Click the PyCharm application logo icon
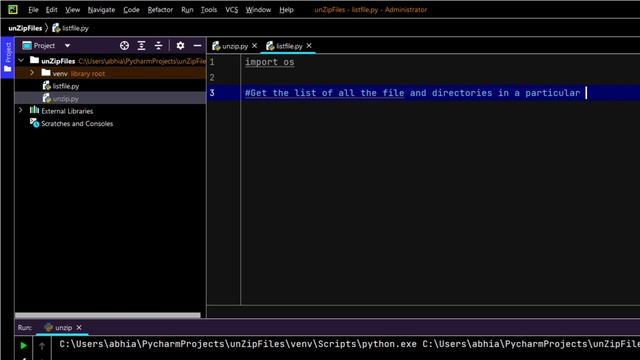 click(x=13, y=9)
